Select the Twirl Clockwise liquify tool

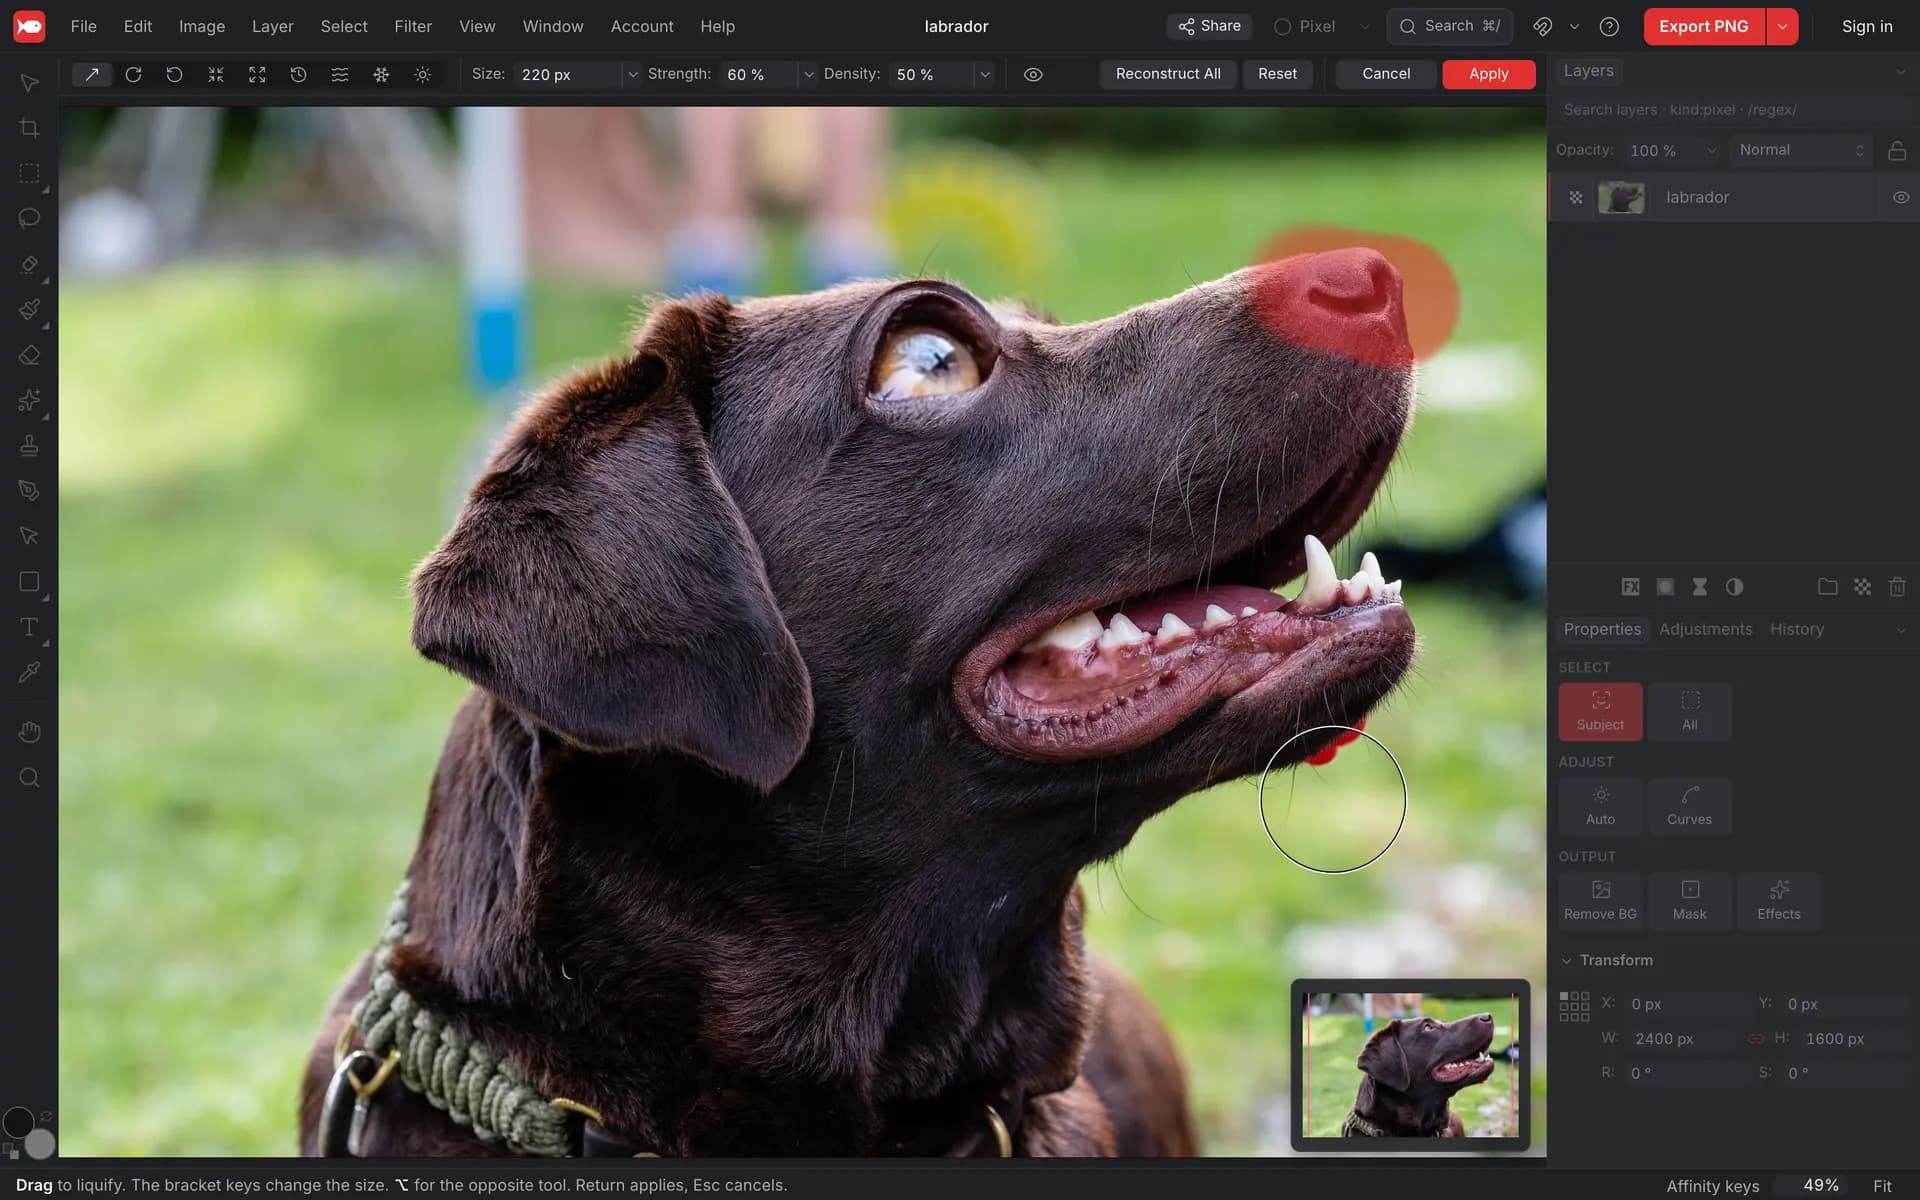coord(133,74)
